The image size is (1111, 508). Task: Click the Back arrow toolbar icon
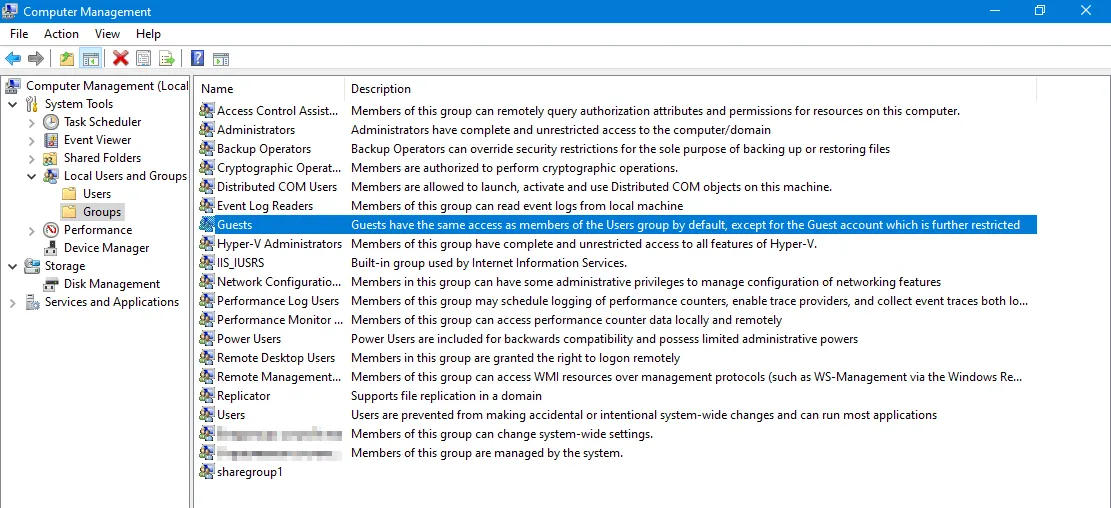point(13,59)
